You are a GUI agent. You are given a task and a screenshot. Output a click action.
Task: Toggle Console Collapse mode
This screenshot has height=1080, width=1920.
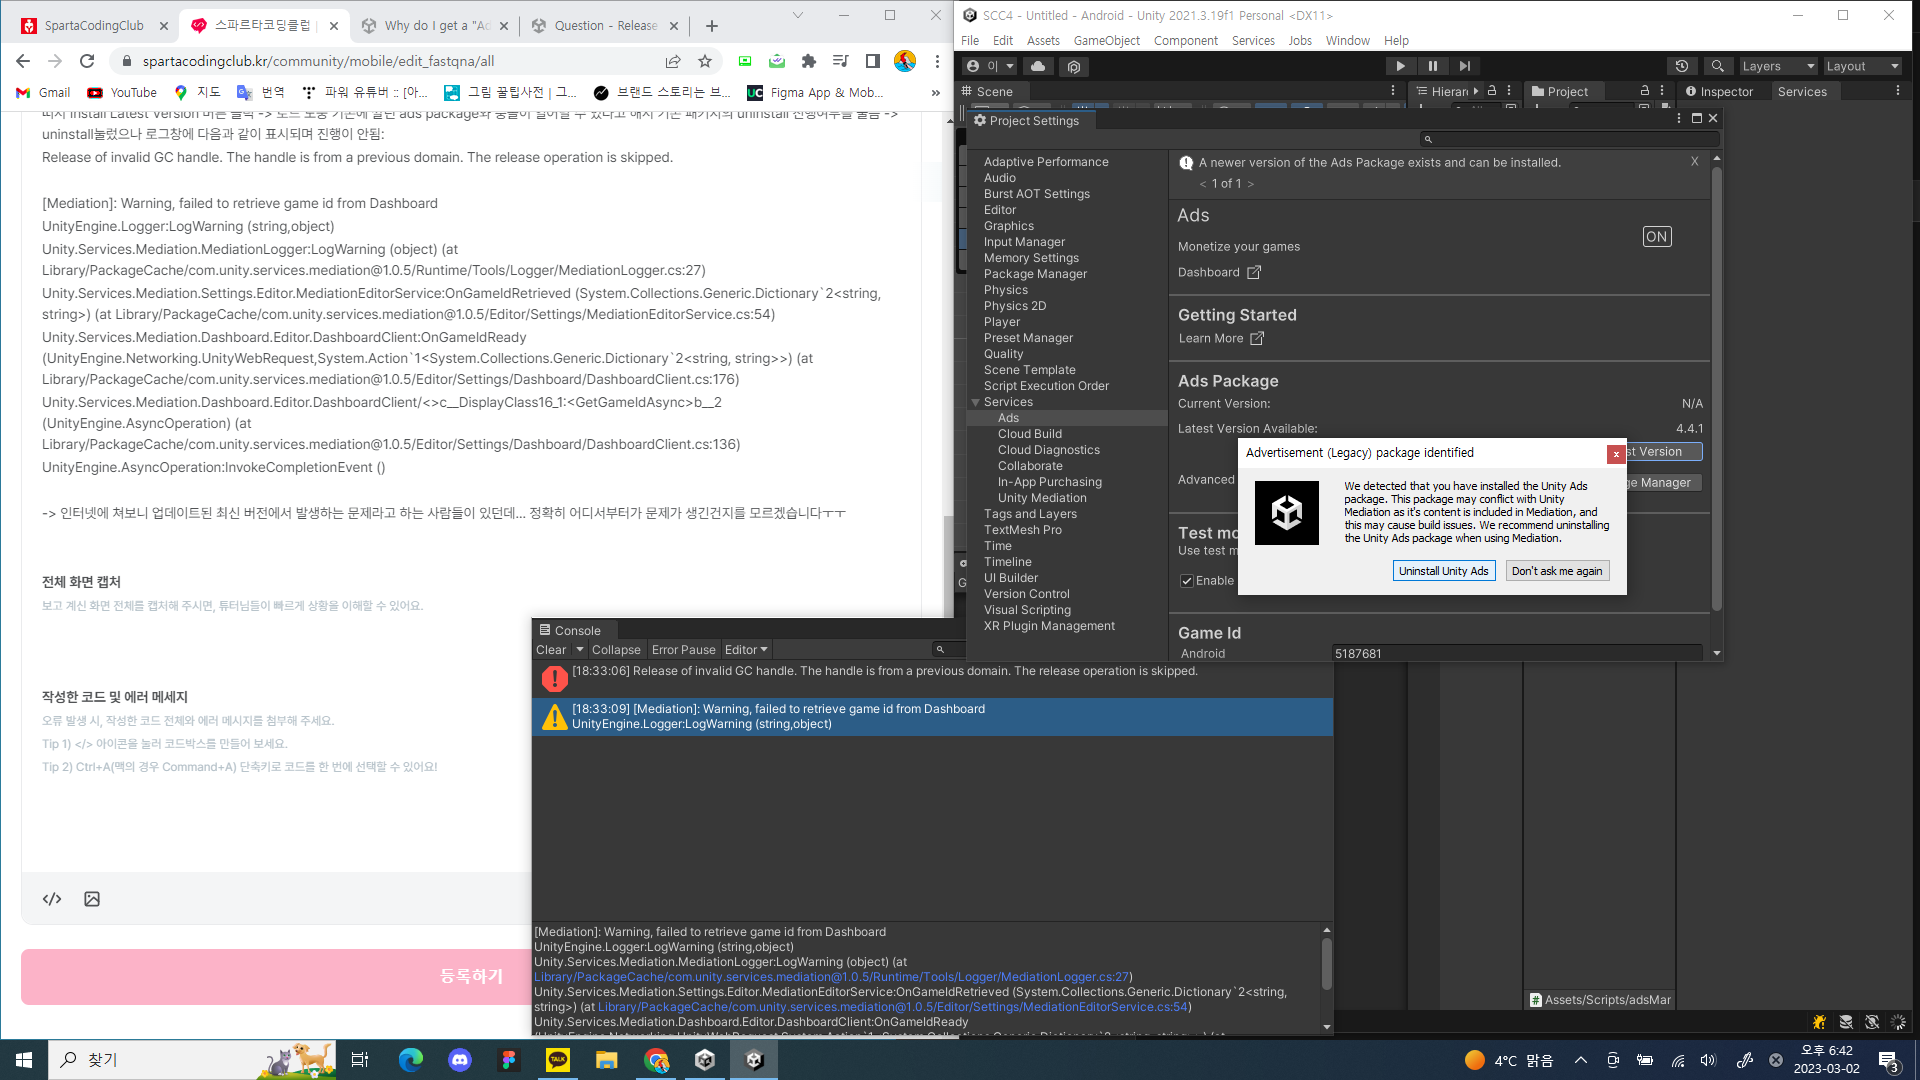(x=616, y=650)
